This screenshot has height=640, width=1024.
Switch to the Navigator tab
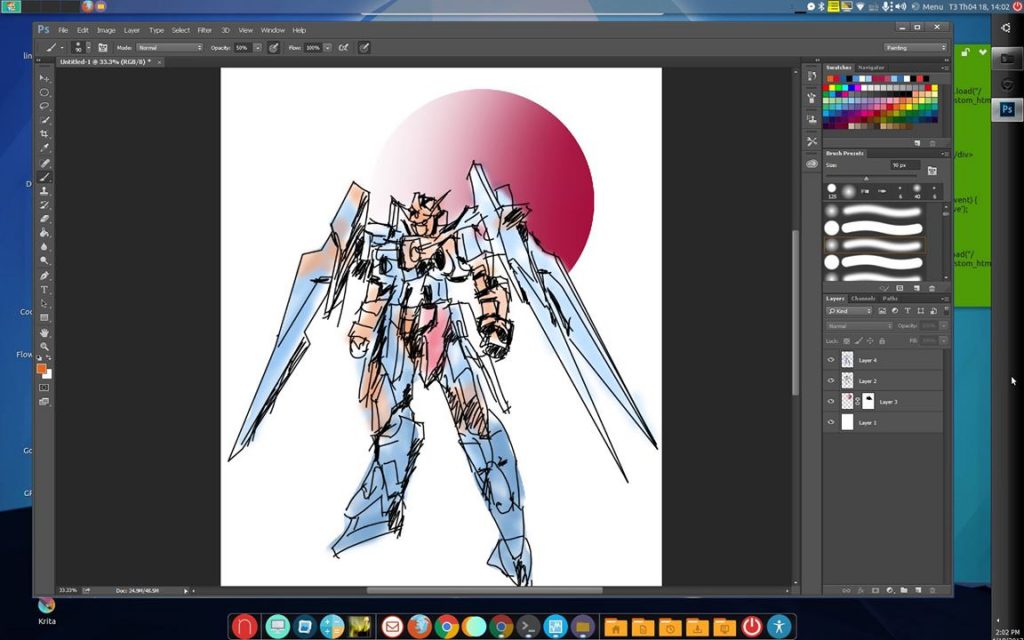click(871, 67)
